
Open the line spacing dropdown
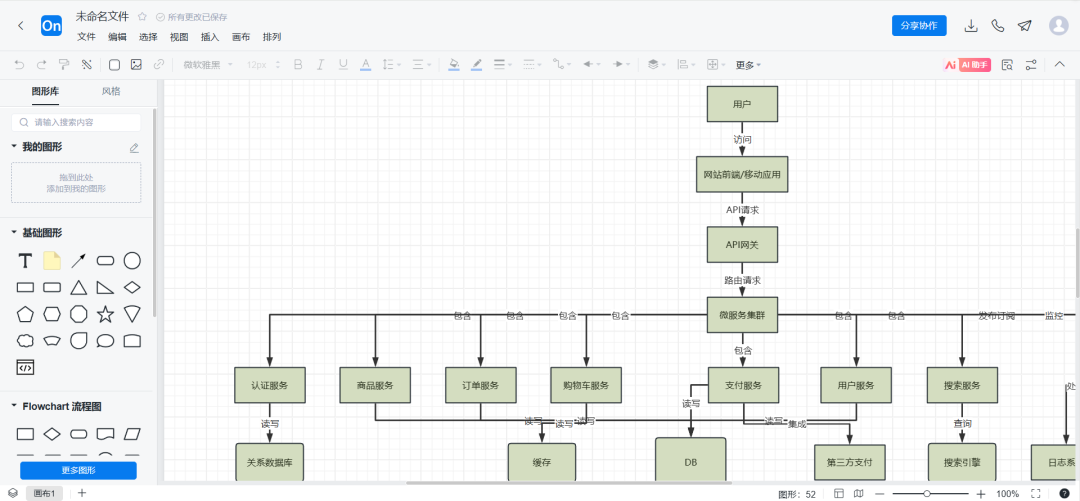391,65
